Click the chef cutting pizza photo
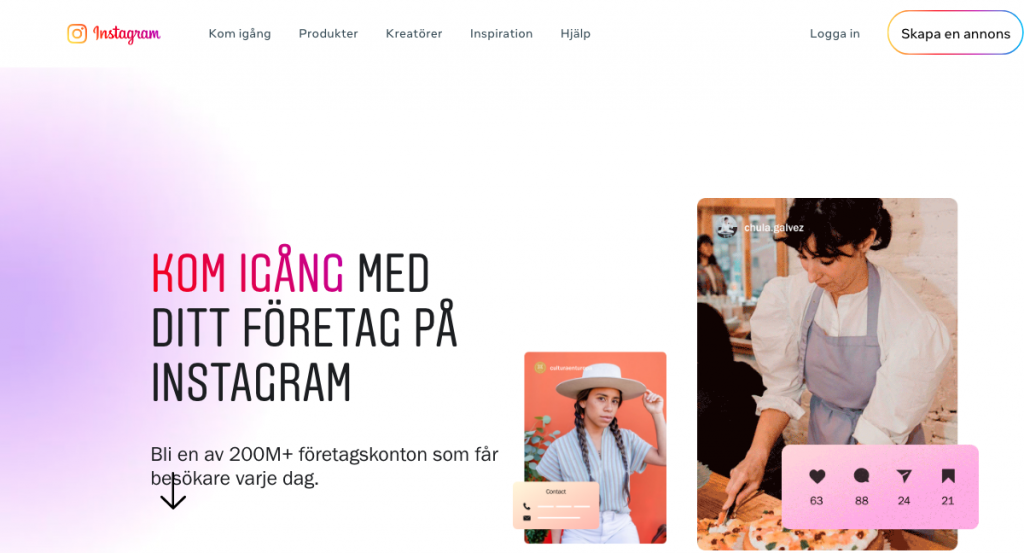1024x553 pixels. [827, 373]
